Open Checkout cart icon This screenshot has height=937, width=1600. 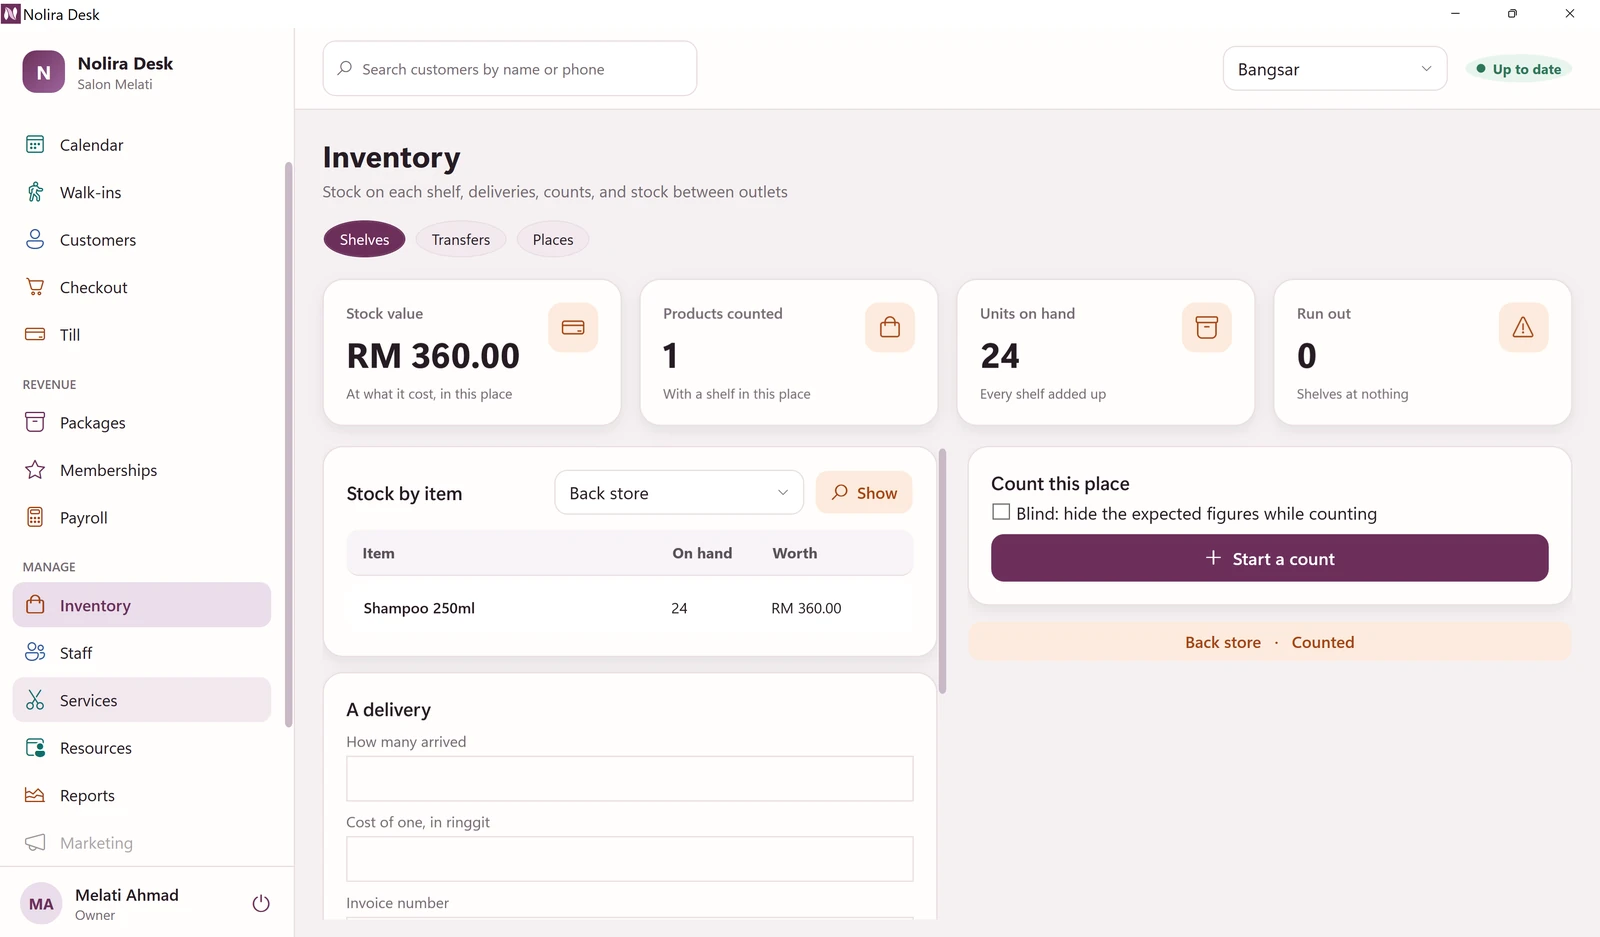click(35, 287)
